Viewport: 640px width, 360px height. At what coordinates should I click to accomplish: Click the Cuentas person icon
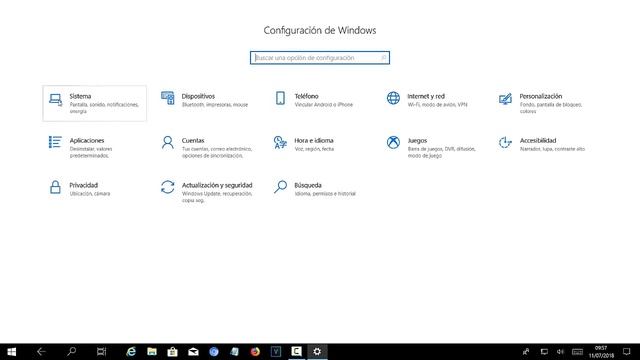click(x=167, y=142)
